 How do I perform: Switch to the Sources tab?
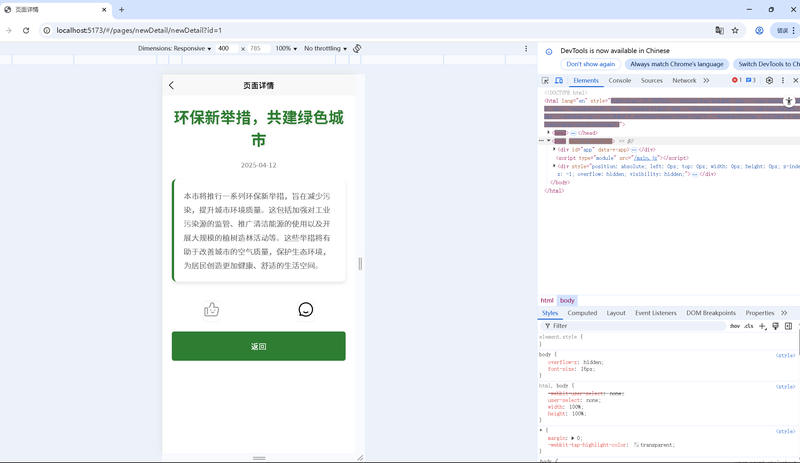click(x=652, y=81)
